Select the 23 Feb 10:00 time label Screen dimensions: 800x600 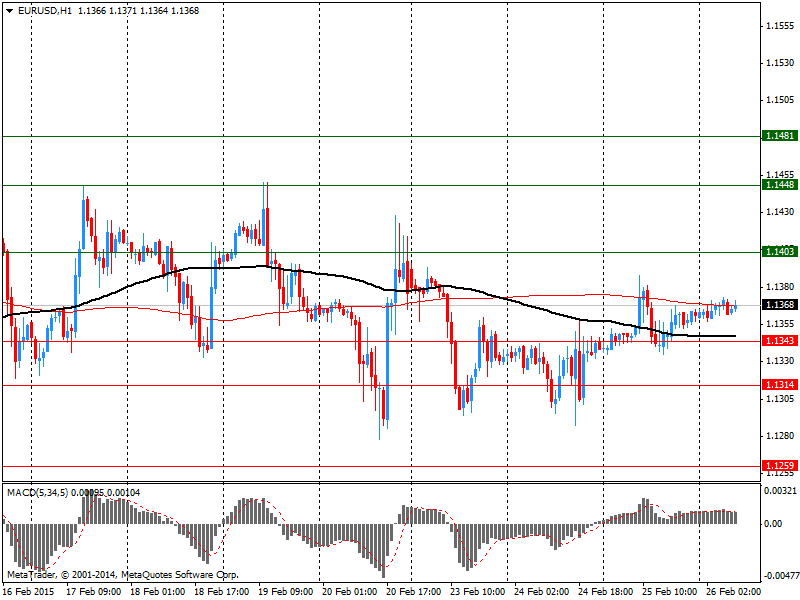478,592
